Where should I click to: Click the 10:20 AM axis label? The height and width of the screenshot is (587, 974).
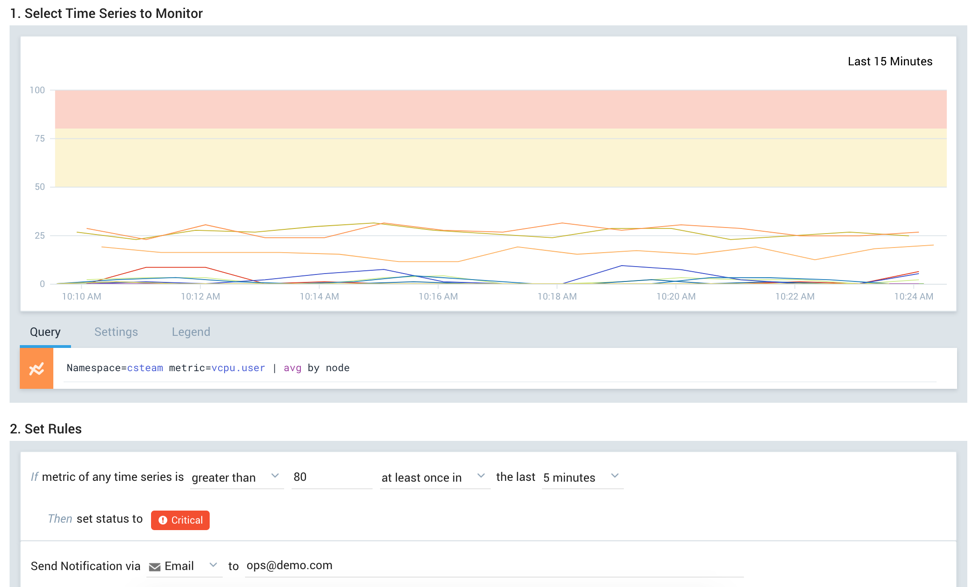coord(676,296)
